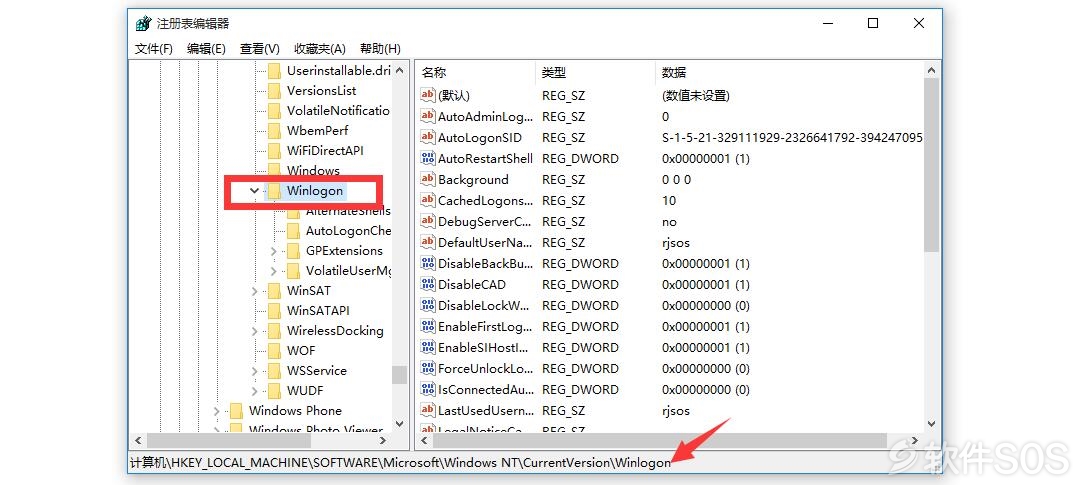Select the WSService key in tree
1085x485 pixels.
[317, 371]
